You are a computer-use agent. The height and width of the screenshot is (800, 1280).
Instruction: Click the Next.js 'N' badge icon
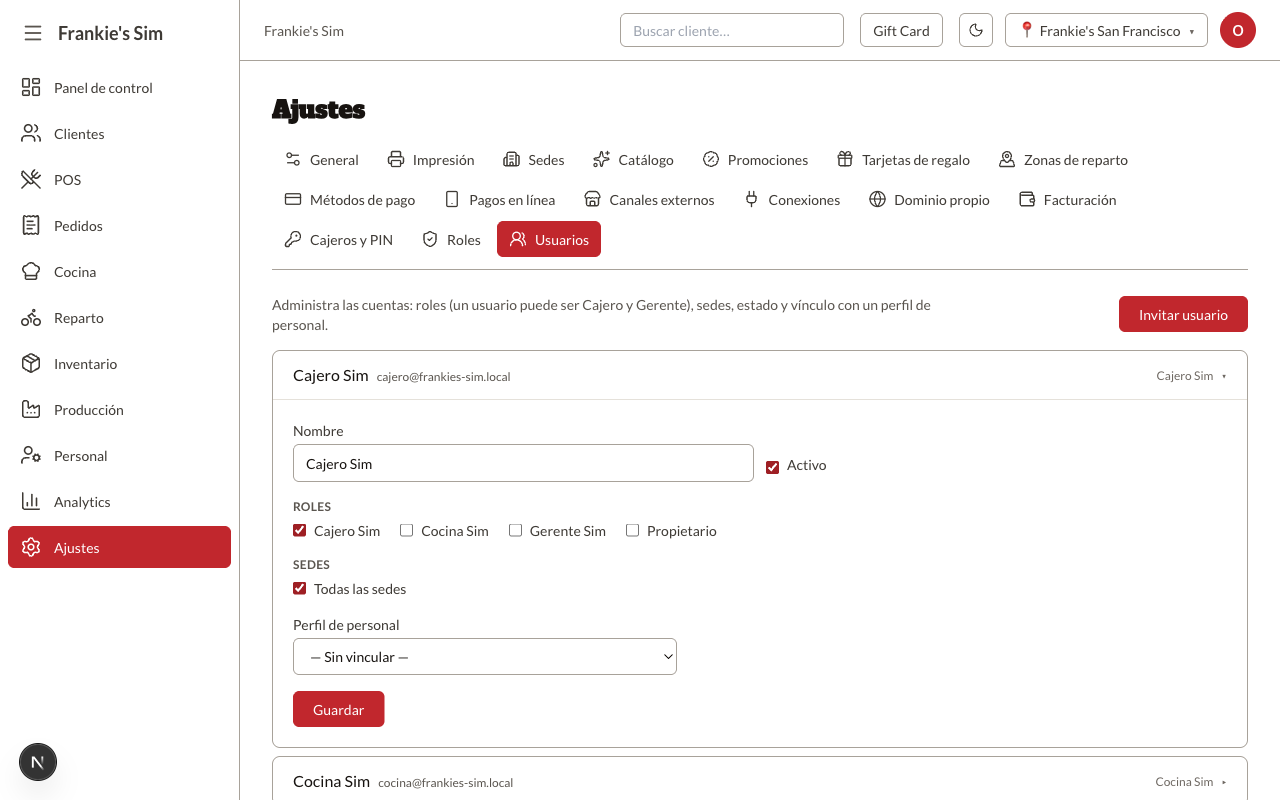coord(38,762)
